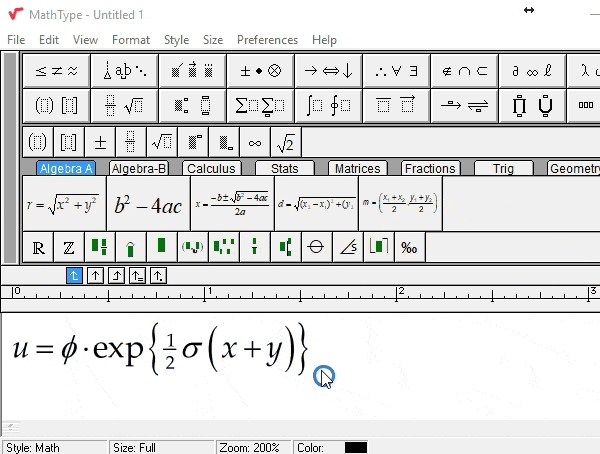Open the products and set theory templates palette
Image resolution: width=600 pixels, height=454 pixels.
point(532,106)
